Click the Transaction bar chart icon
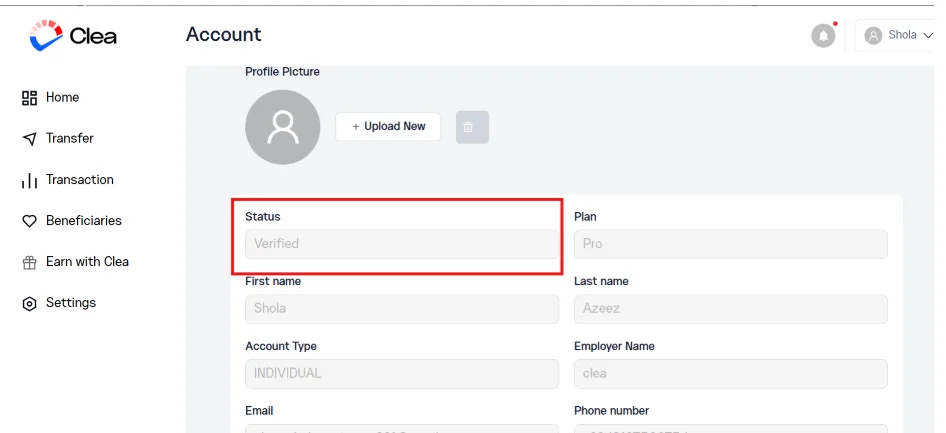946x433 pixels. click(29, 180)
